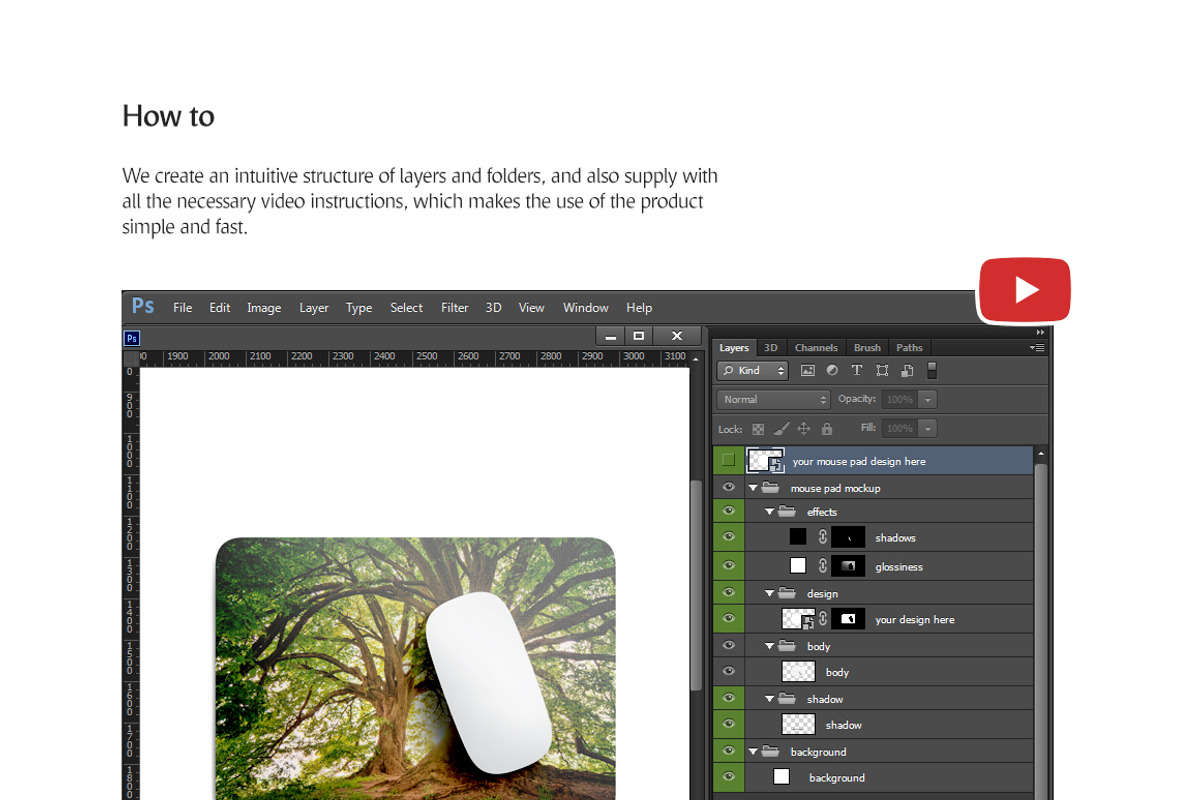Filter layers by adjustment layers
The image size is (1200, 800).
(832, 371)
